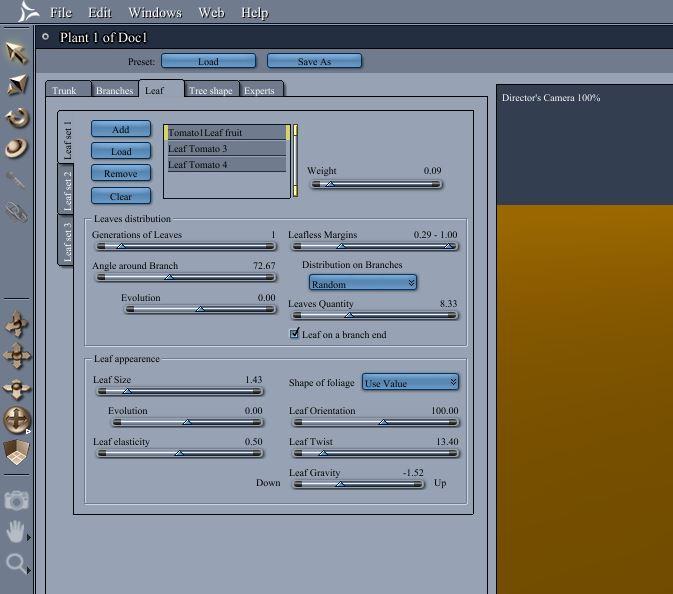The width and height of the screenshot is (673, 594).
Task: Click the Remove button
Action: pyautogui.click(x=121, y=173)
